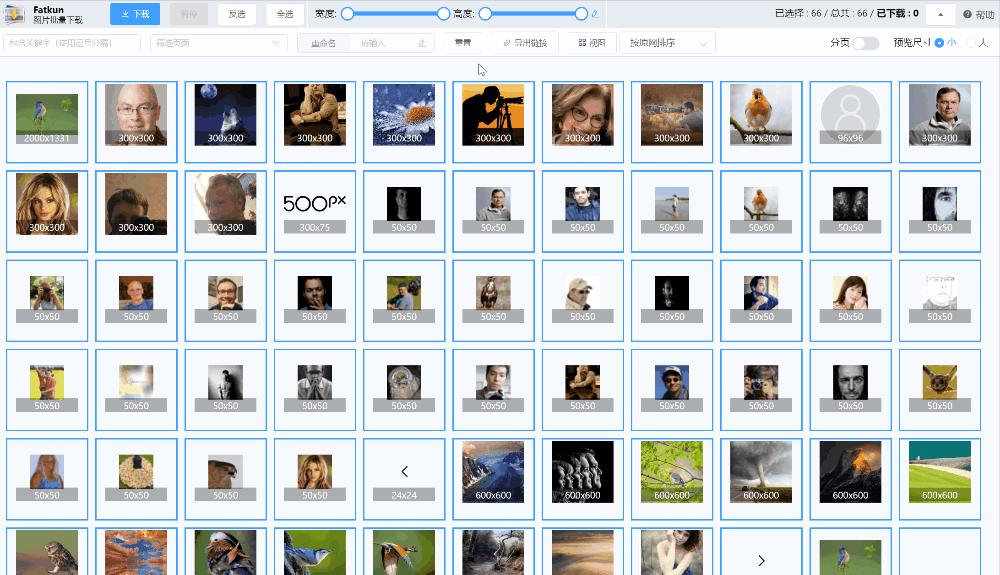Toggle the 分页 pagination switch

(865, 43)
